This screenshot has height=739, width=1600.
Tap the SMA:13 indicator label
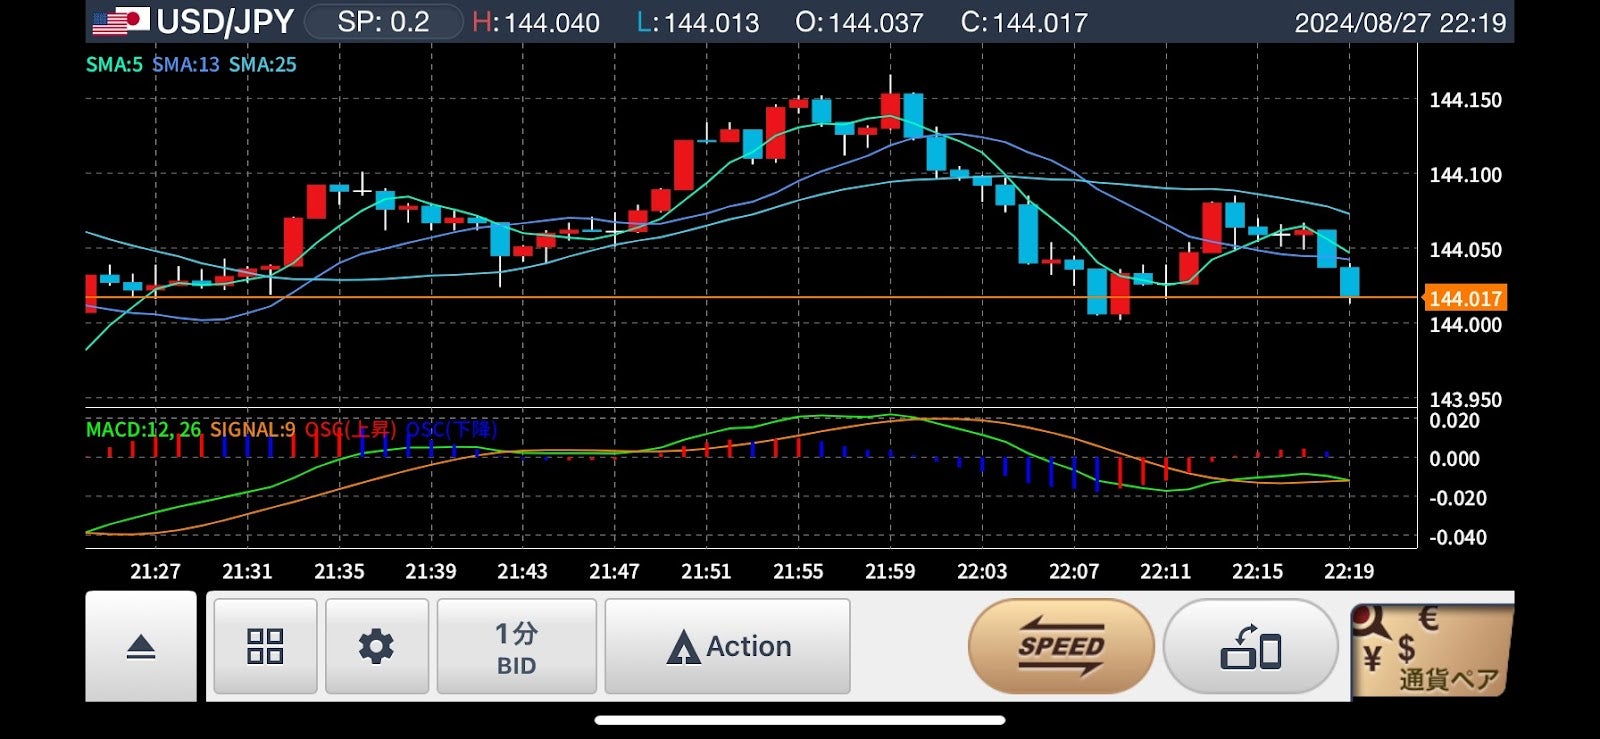186,65
